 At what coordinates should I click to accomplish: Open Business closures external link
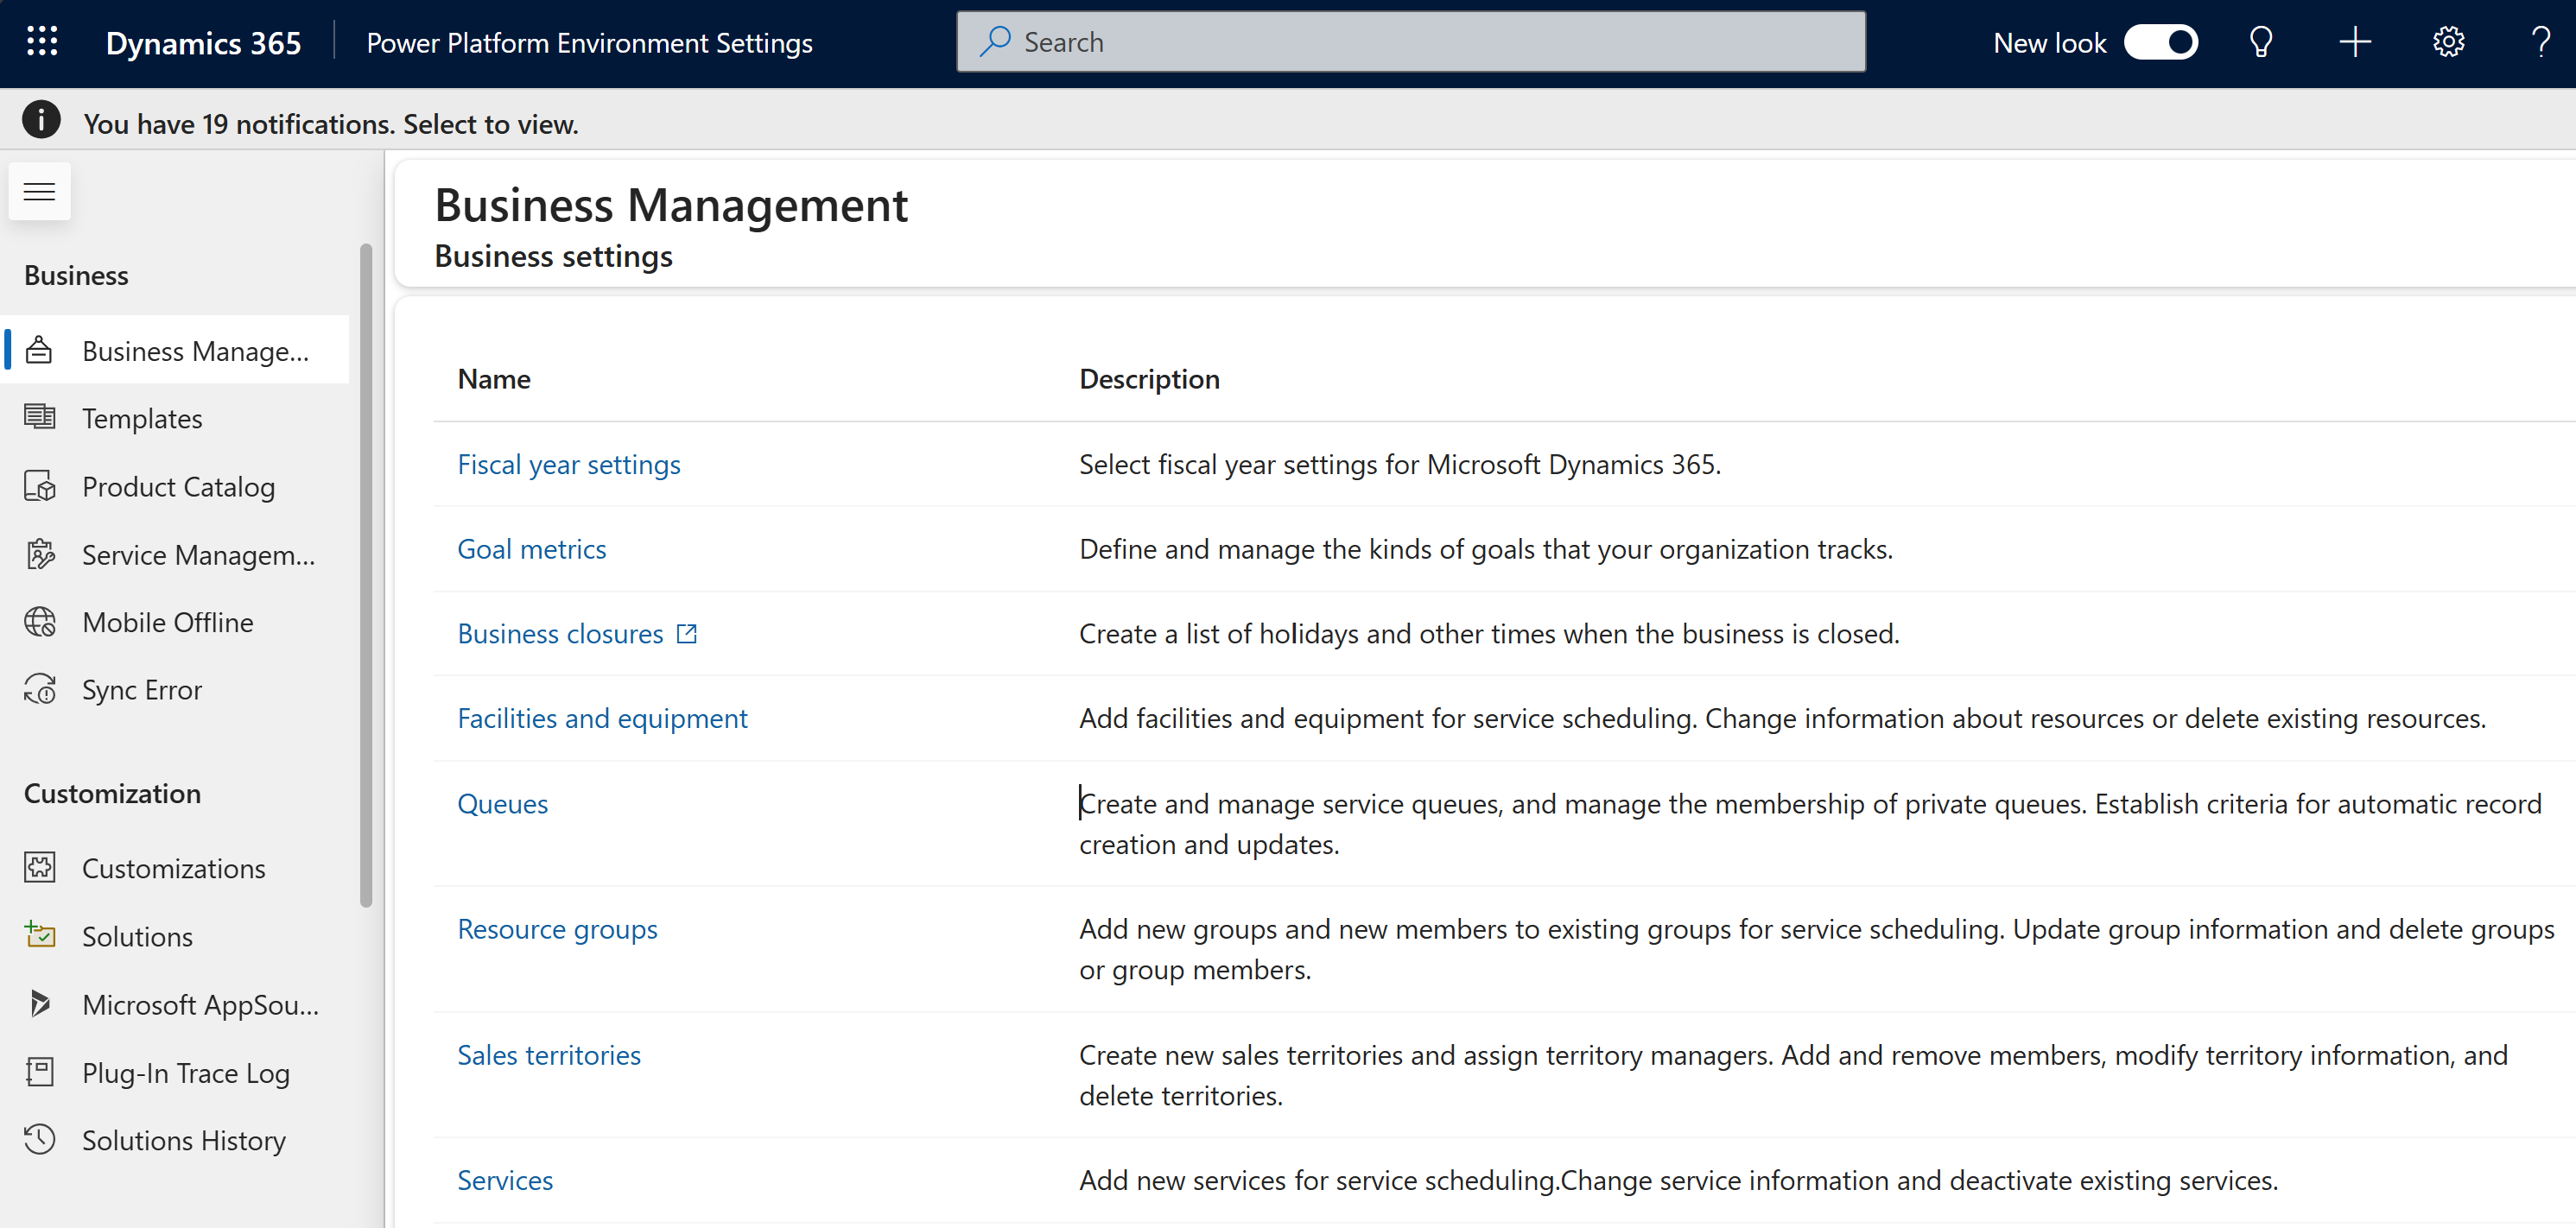point(687,632)
